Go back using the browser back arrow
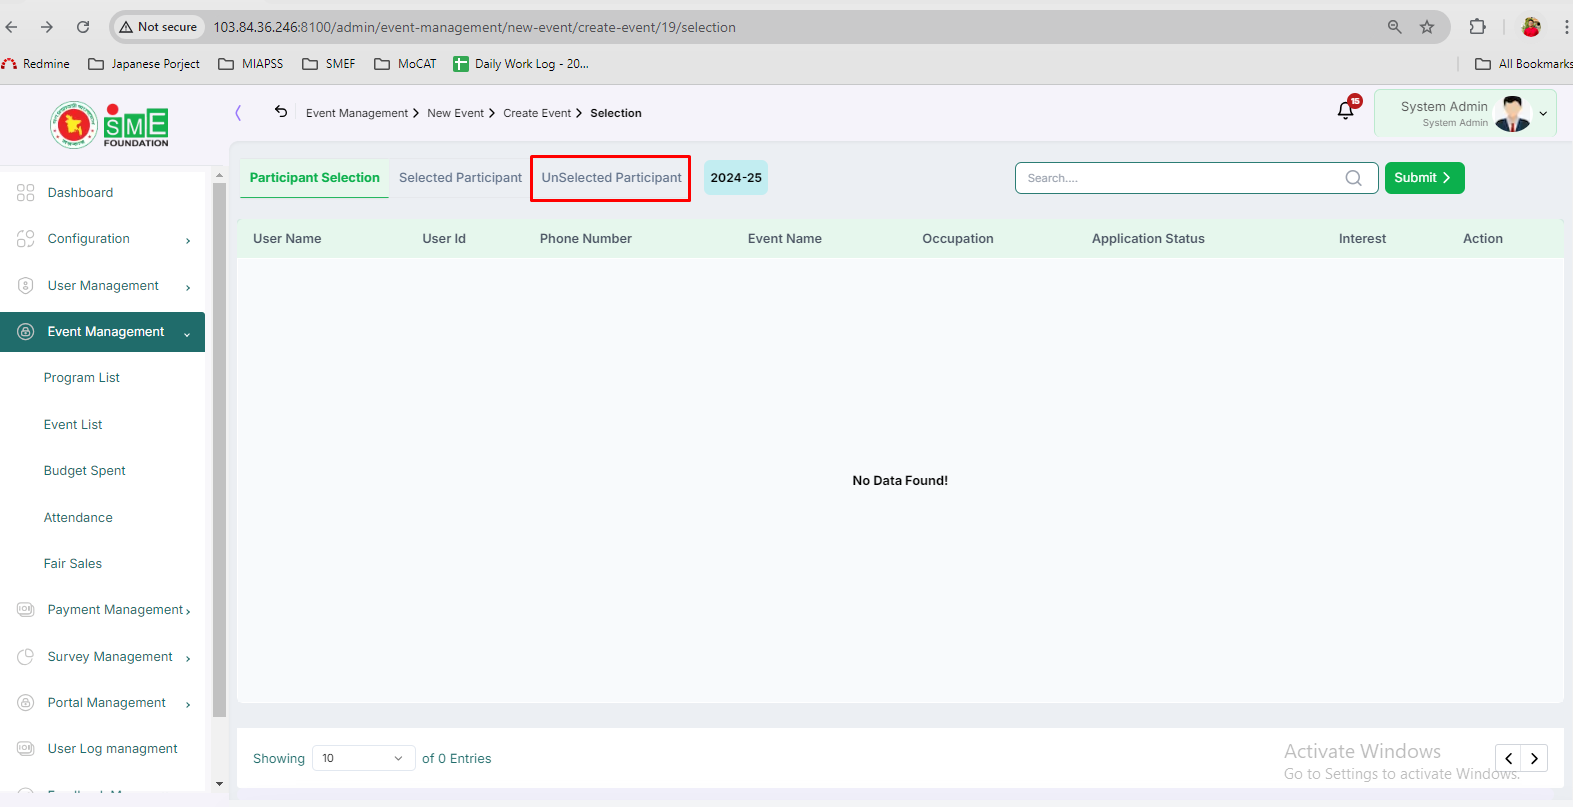 12,27
